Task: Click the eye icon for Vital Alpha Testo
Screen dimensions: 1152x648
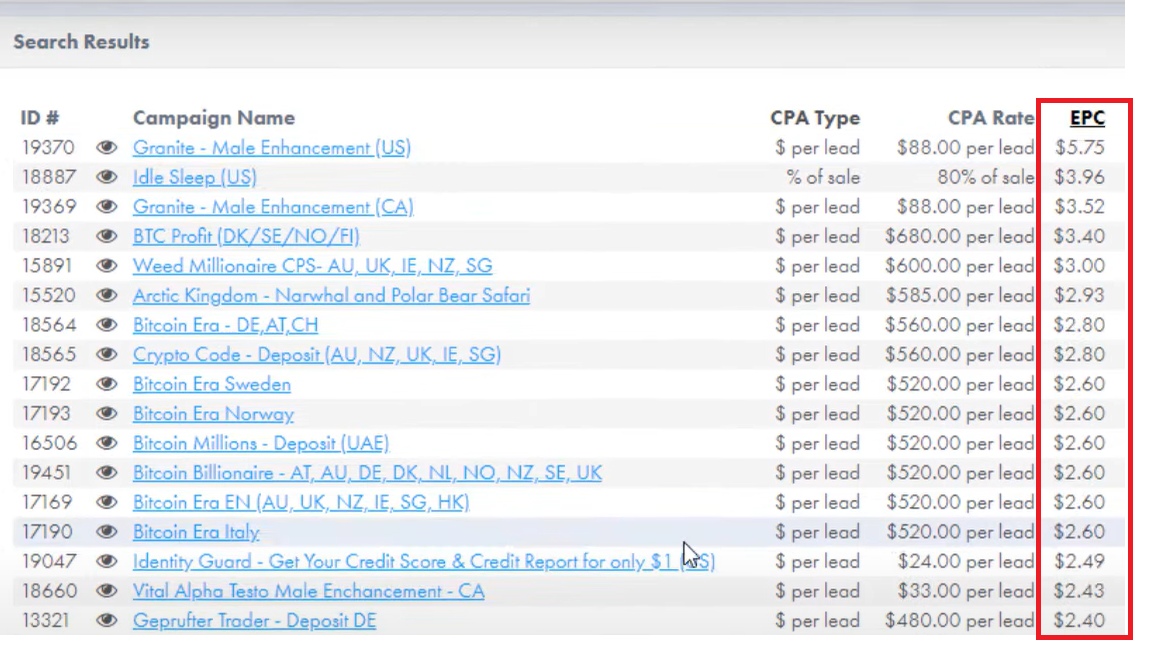Action: click(107, 591)
